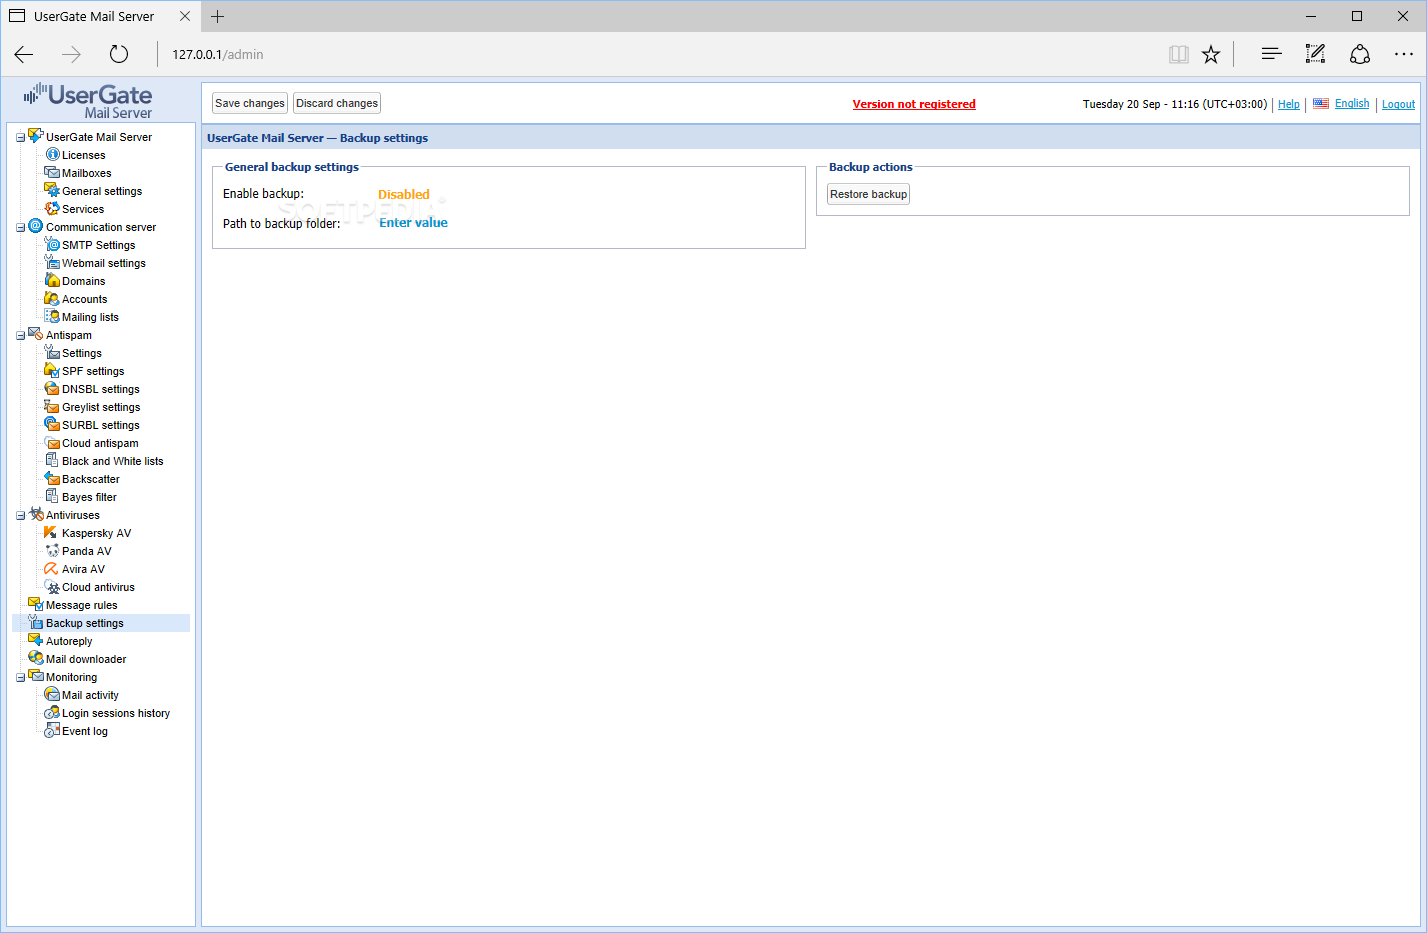Screen dimensions: 1427x933
Task: Click the Mailboxes icon in tree
Action: [x=52, y=172]
